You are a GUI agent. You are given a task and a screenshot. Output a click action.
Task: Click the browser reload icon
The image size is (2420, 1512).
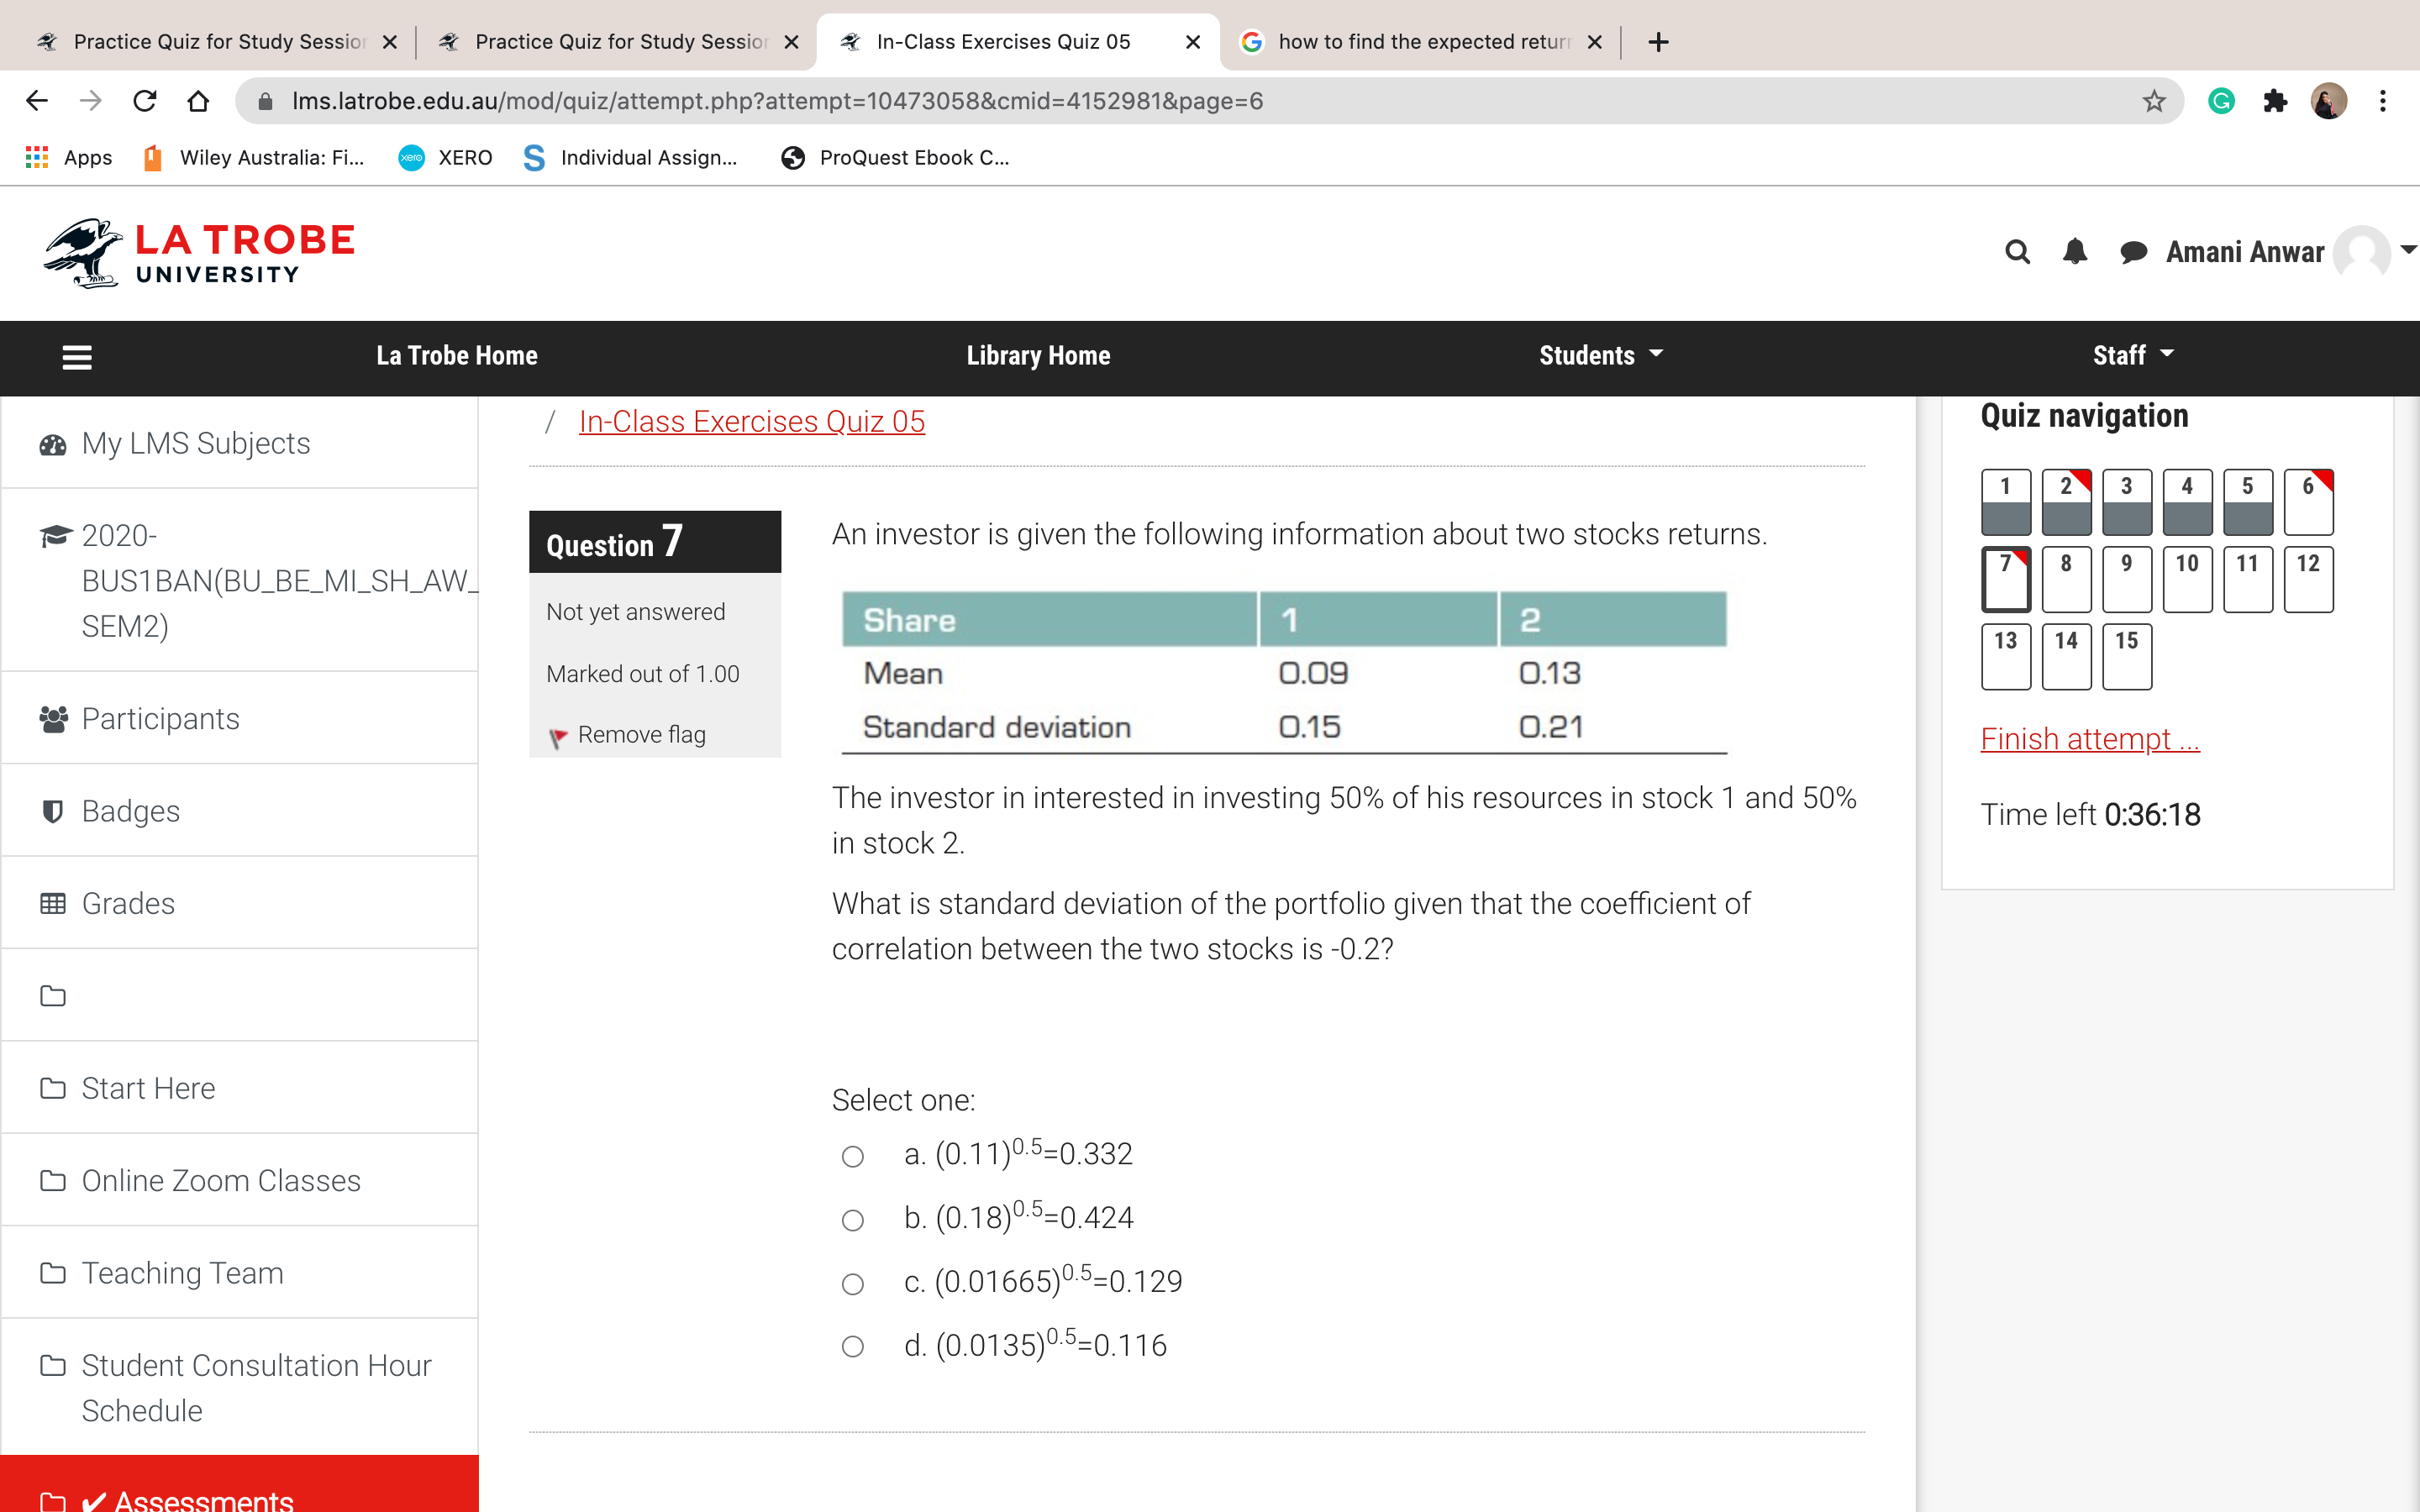point(145,101)
